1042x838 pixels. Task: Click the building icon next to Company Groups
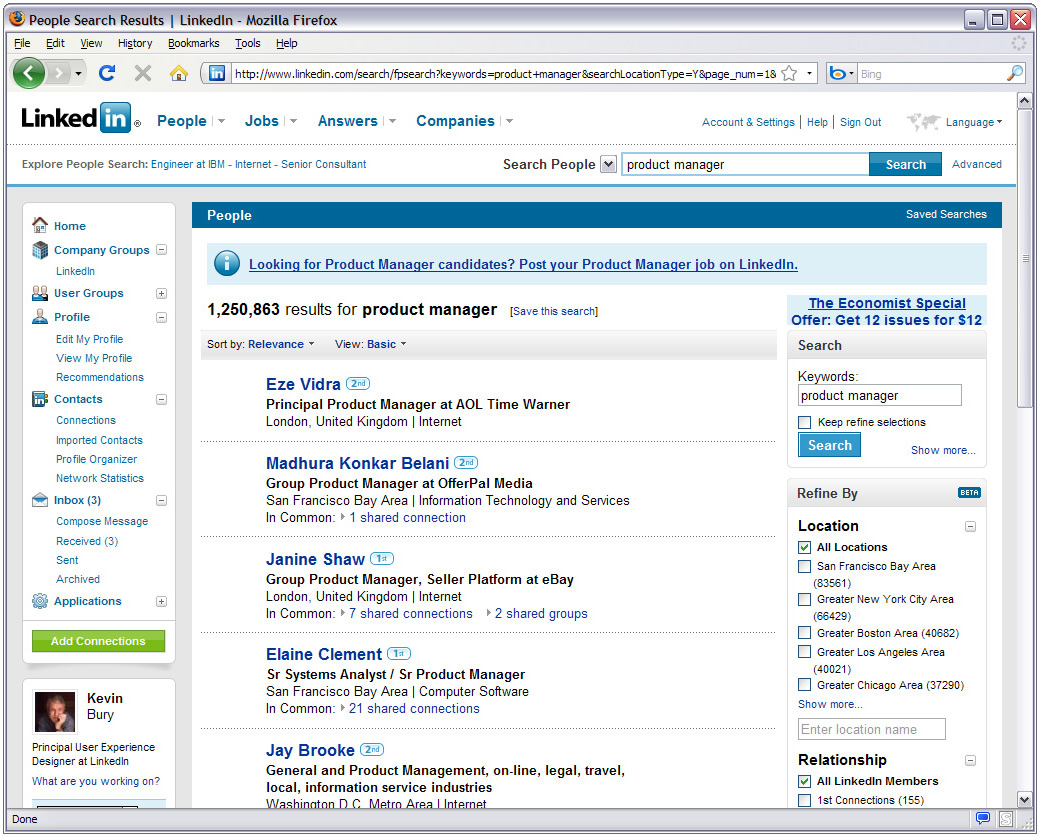40,250
